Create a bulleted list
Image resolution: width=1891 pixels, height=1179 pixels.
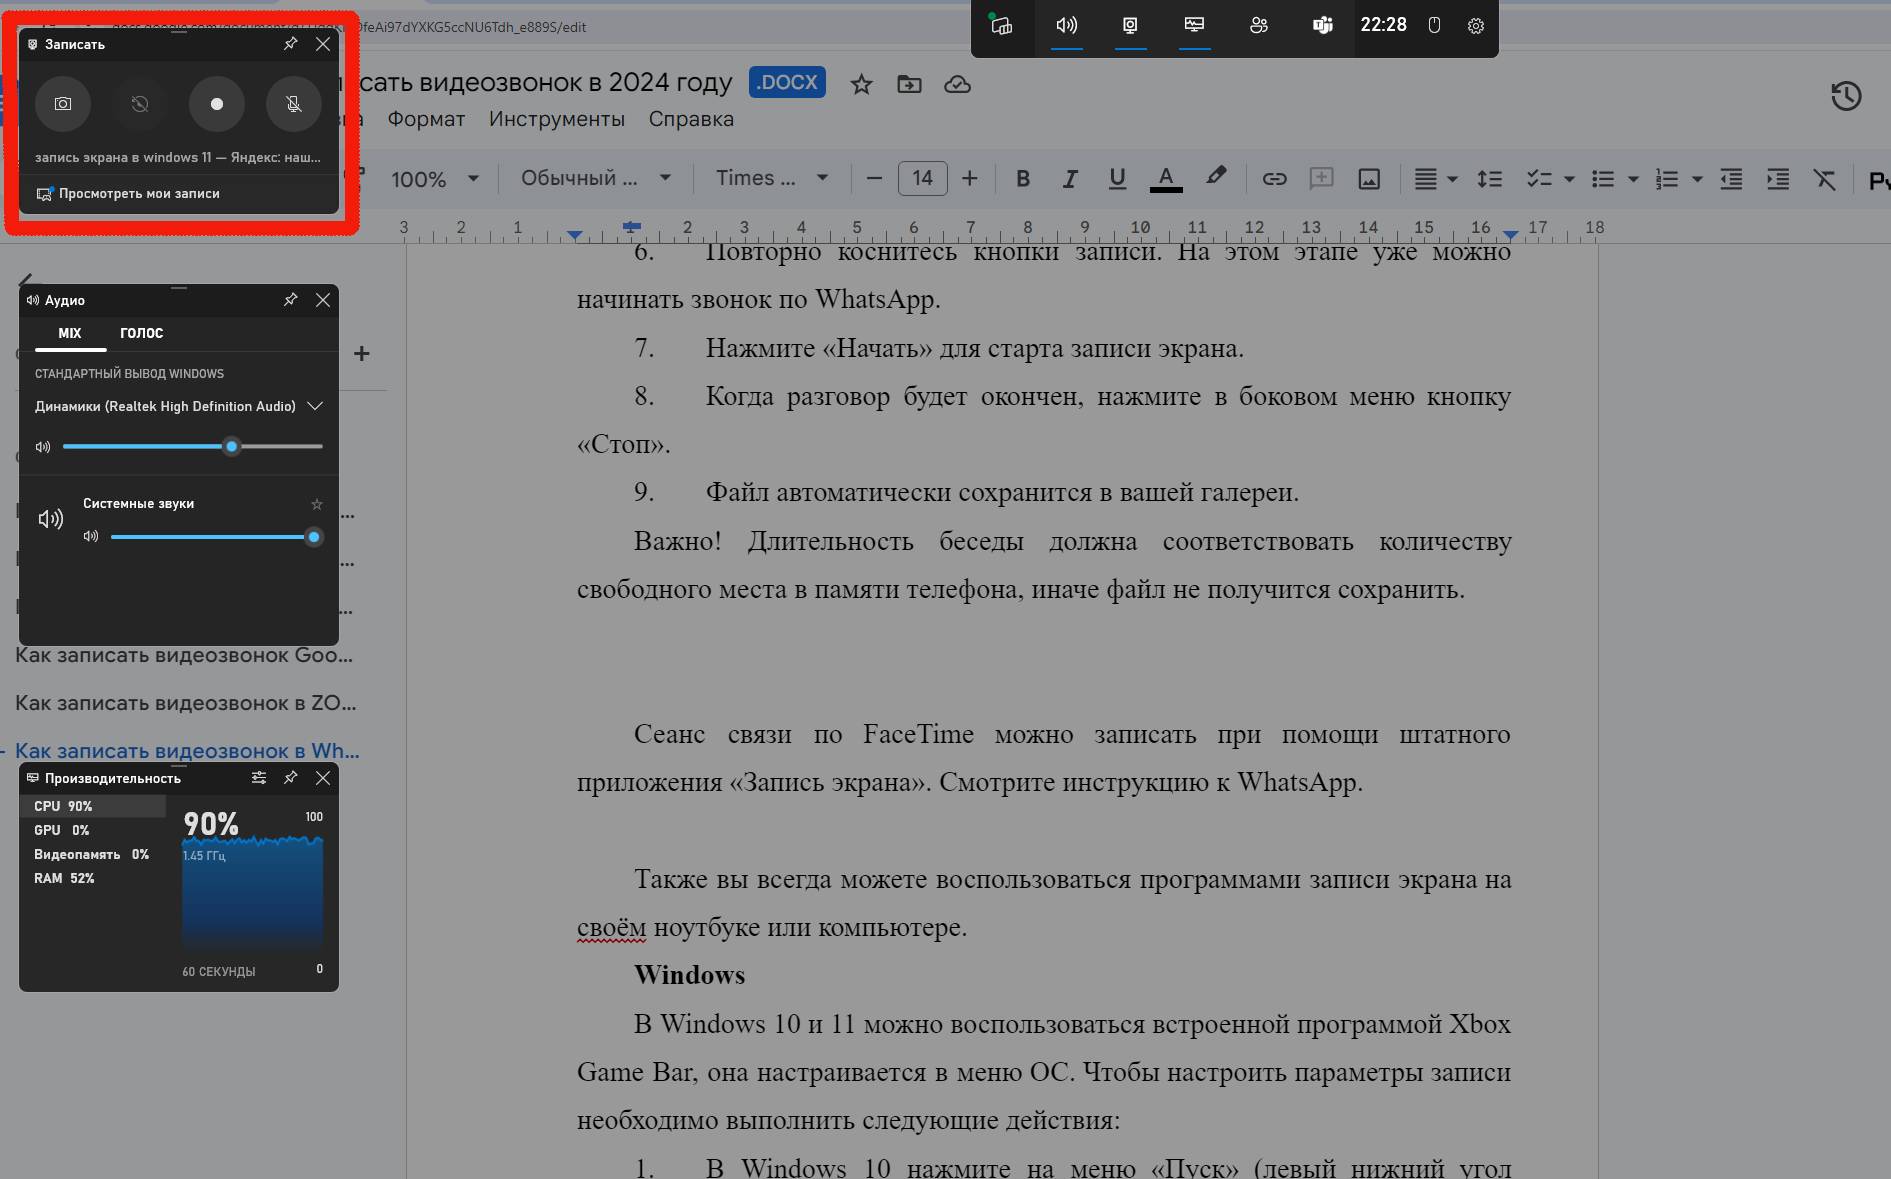[1603, 179]
